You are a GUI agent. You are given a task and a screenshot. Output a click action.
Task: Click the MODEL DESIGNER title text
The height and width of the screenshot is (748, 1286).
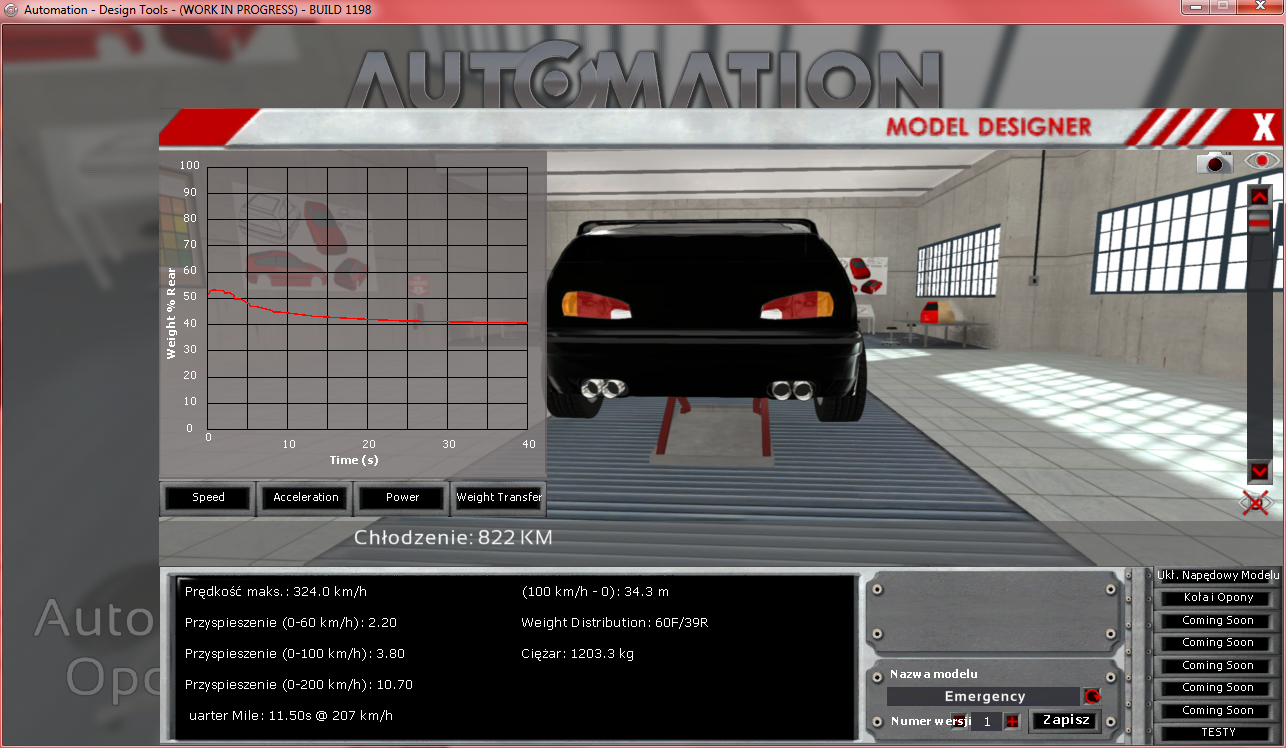(x=988, y=128)
